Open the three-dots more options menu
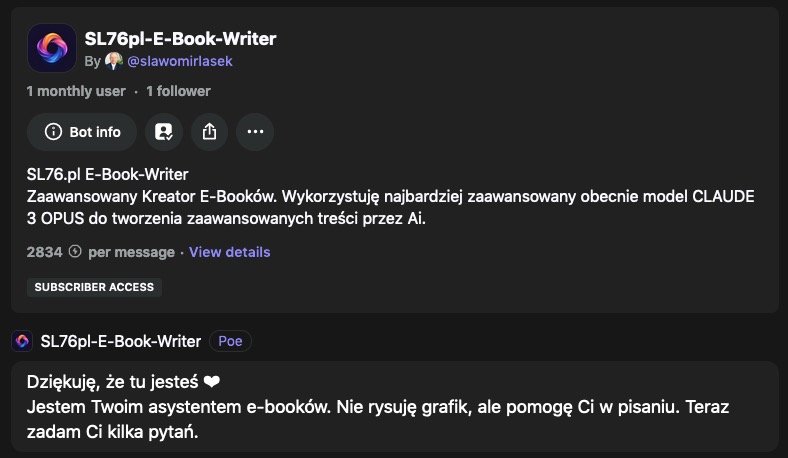 255,132
